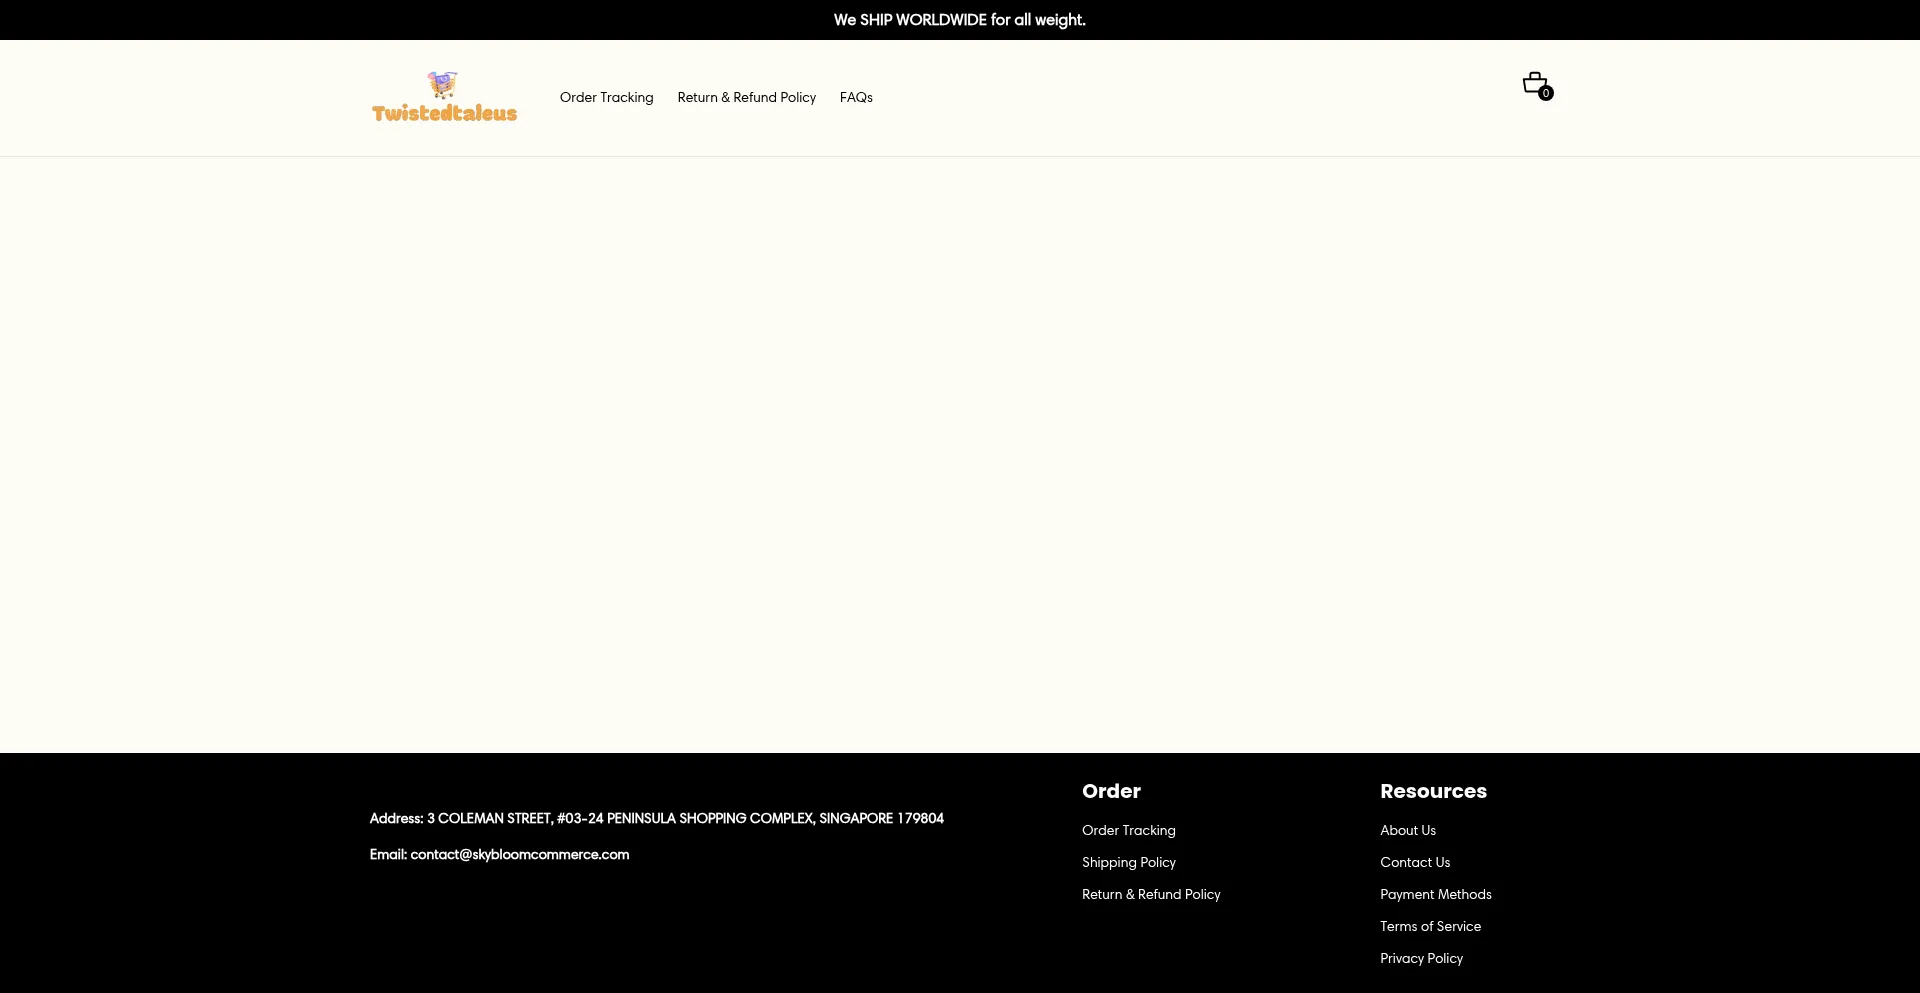Click the shopping cart graphic above logo
The width and height of the screenshot is (1920, 993).
click(x=442, y=84)
